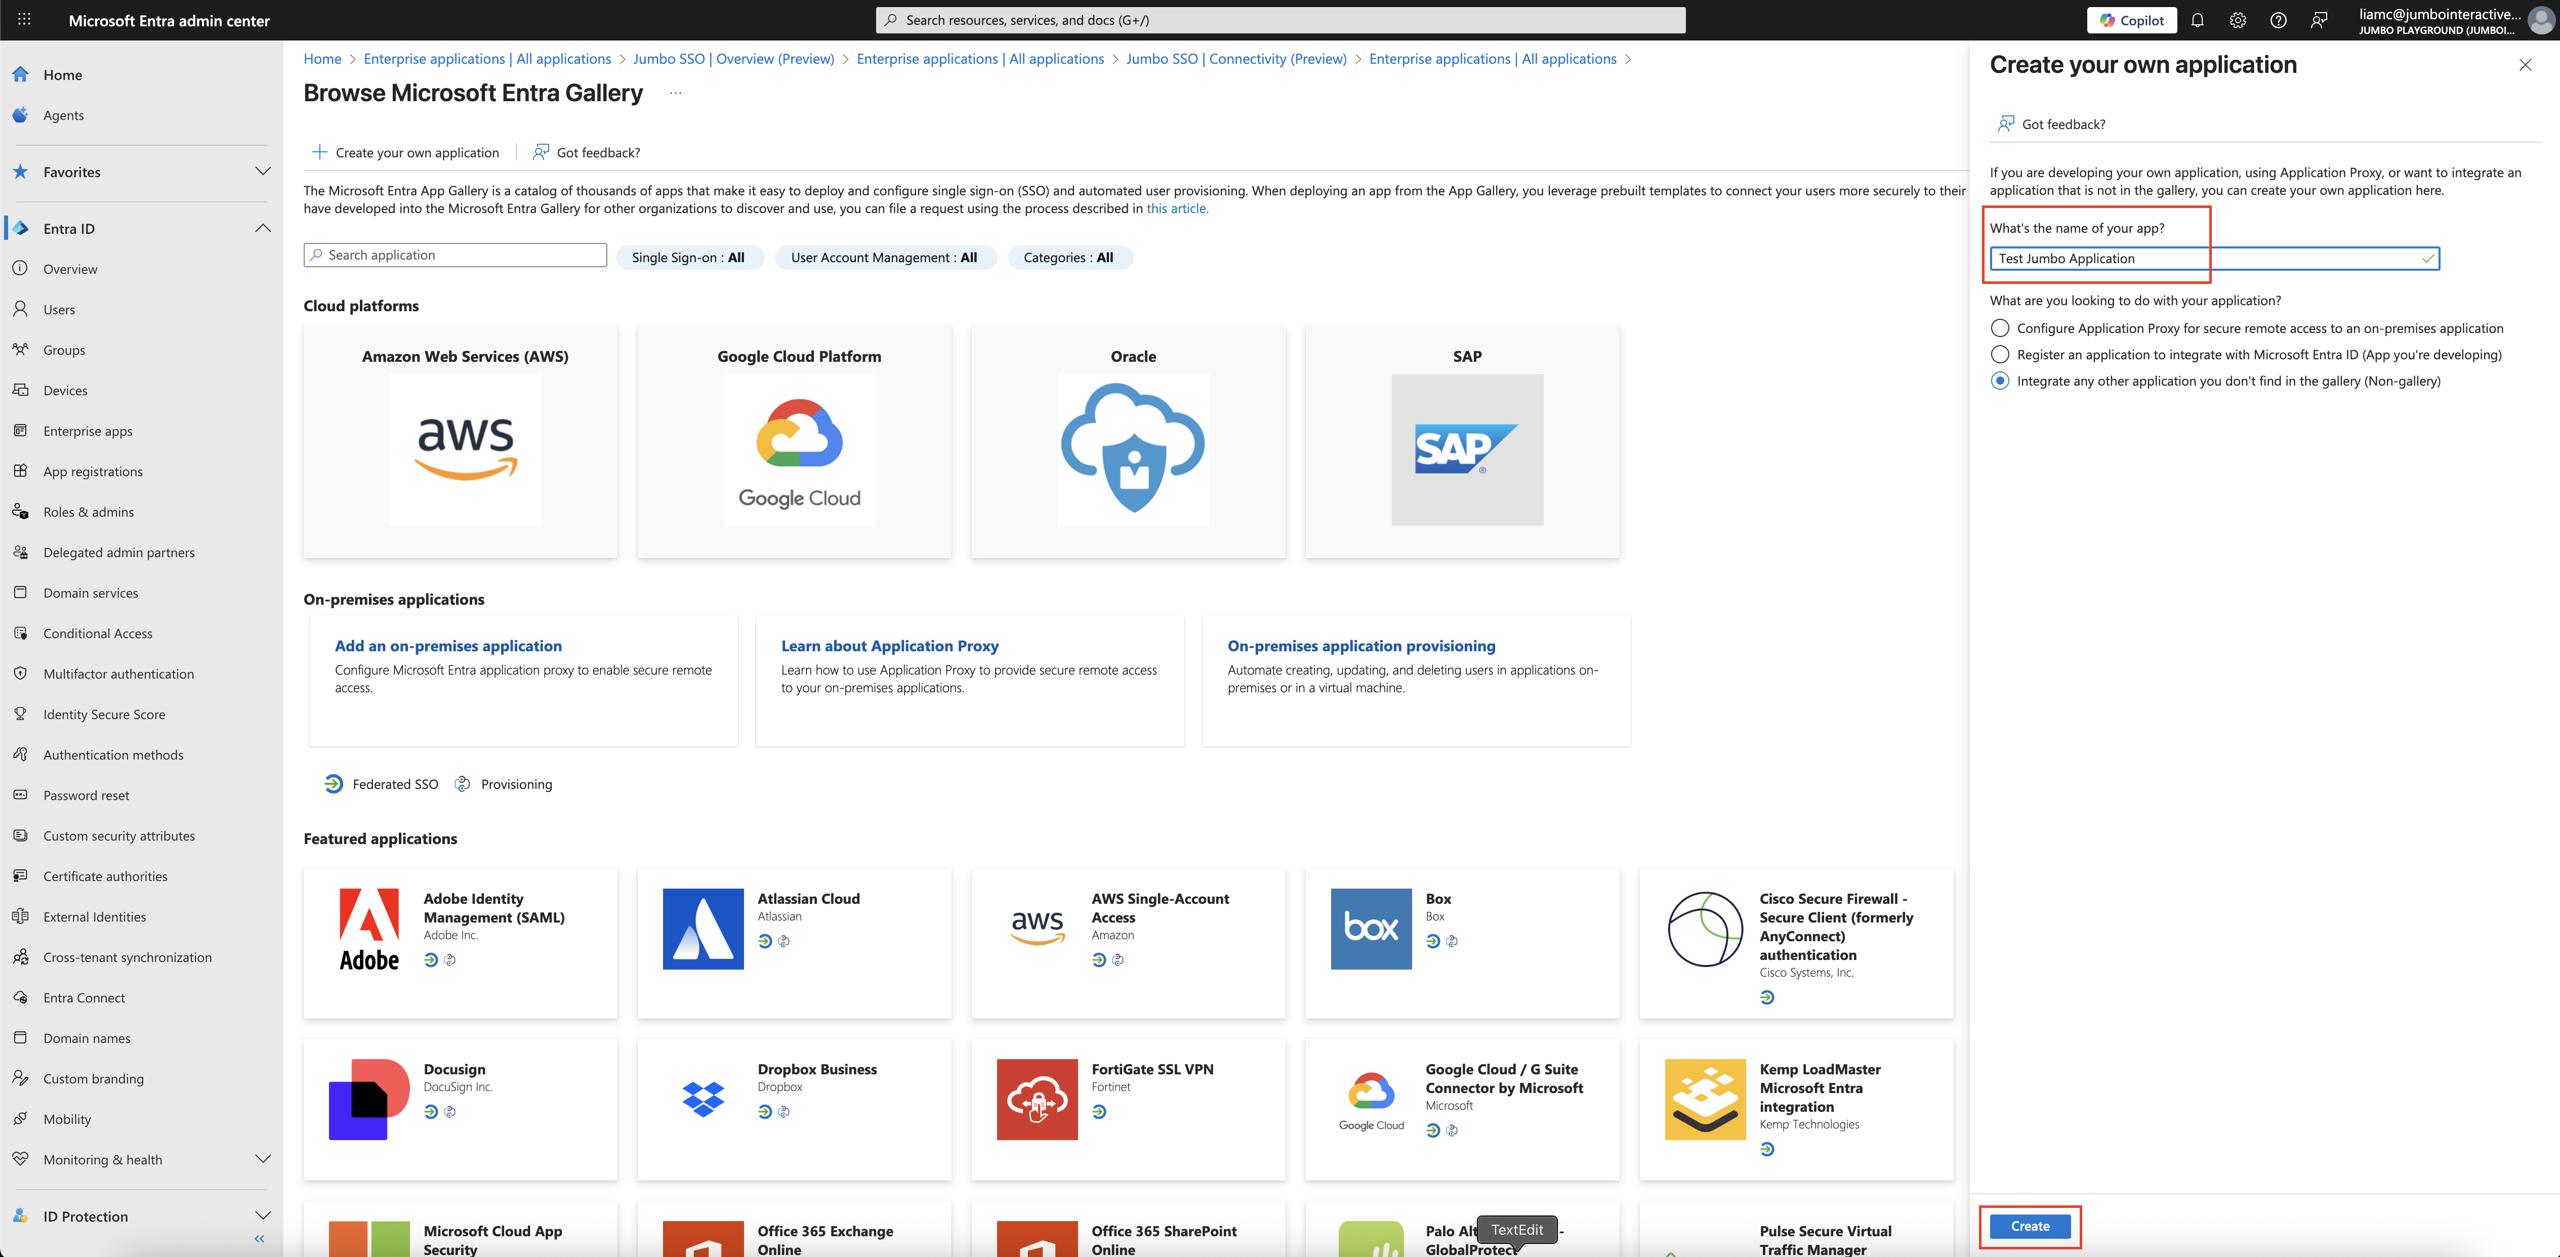
Task: Click Got feedback in gallery toolbar
Action: (x=586, y=153)
